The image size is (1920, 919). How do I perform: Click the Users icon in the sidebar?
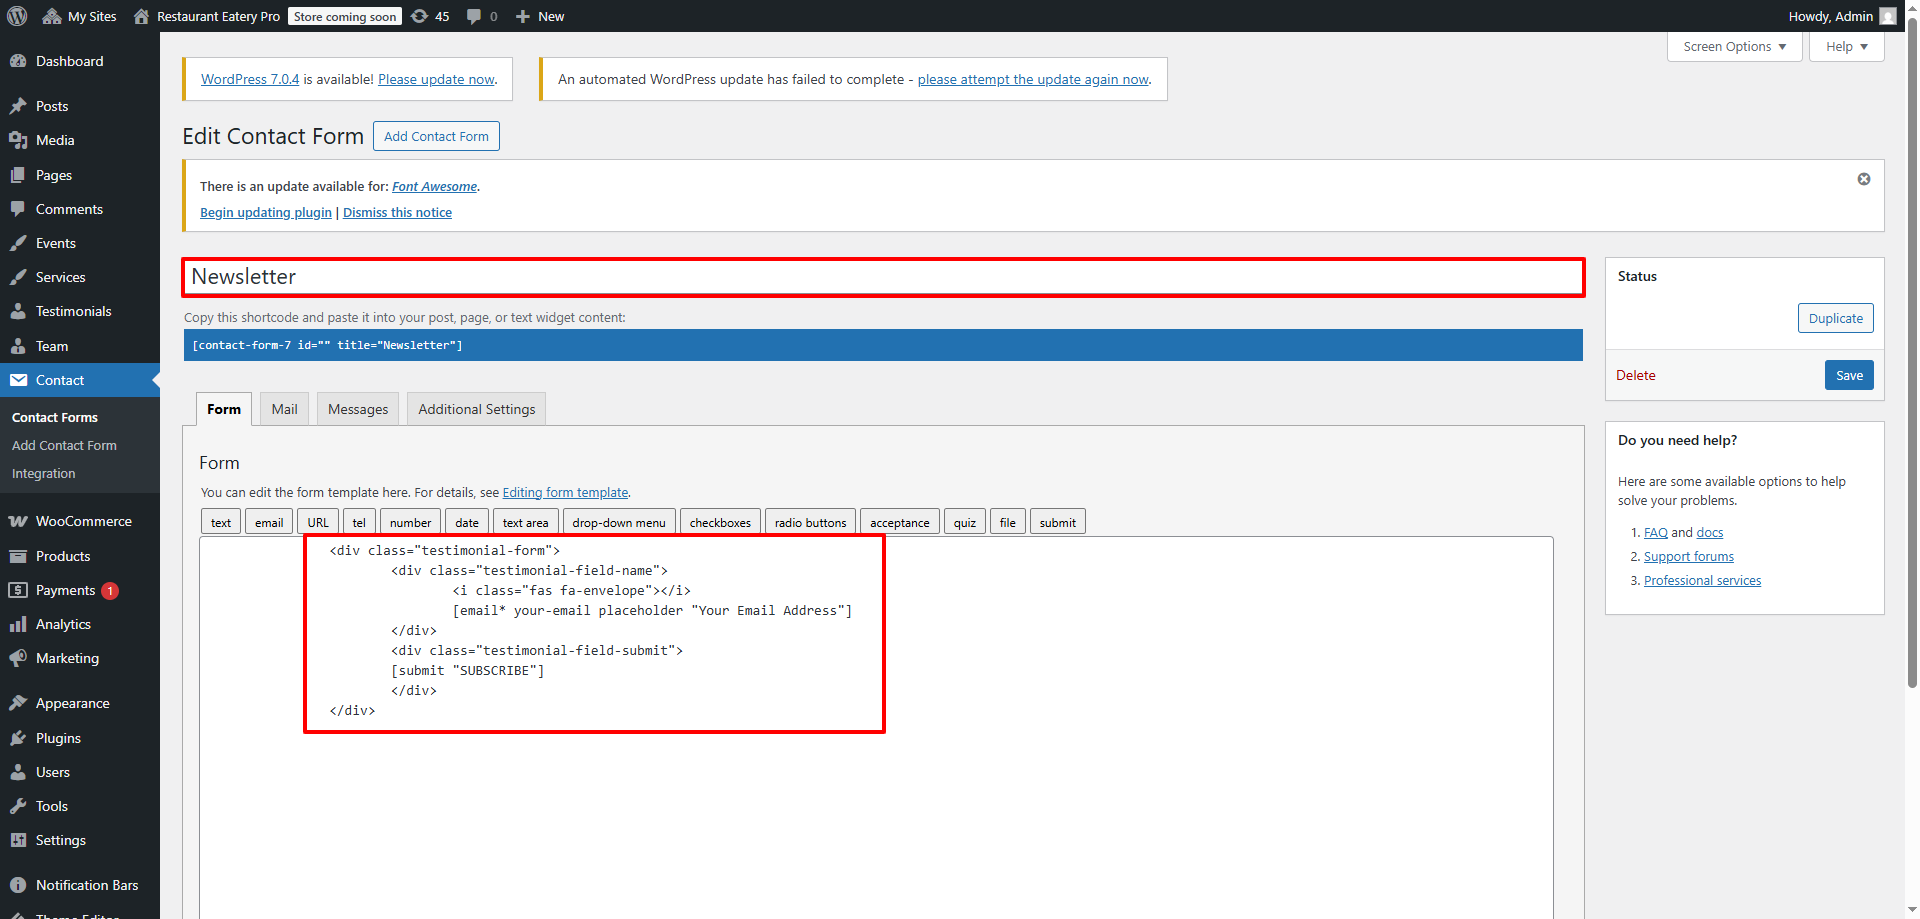(18, 772)
